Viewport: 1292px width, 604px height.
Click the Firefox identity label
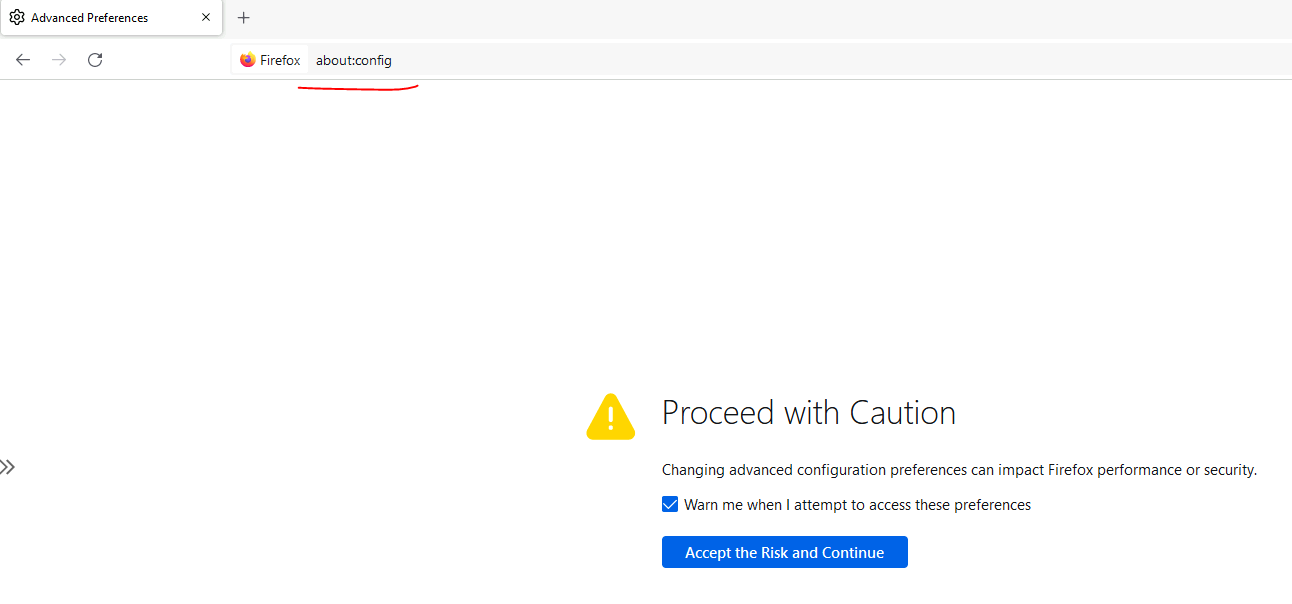(x=280, y=60)
